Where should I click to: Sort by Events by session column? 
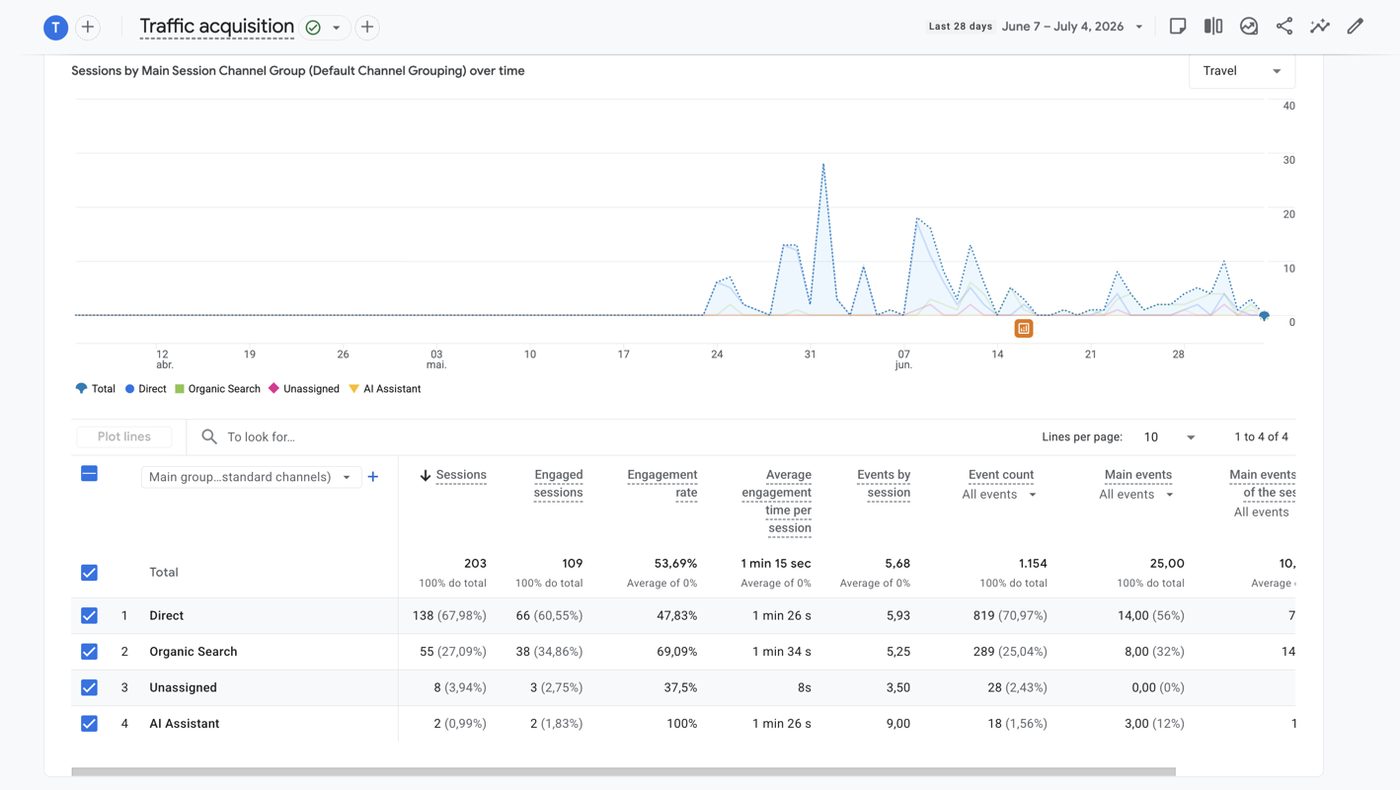coord(884,484)
